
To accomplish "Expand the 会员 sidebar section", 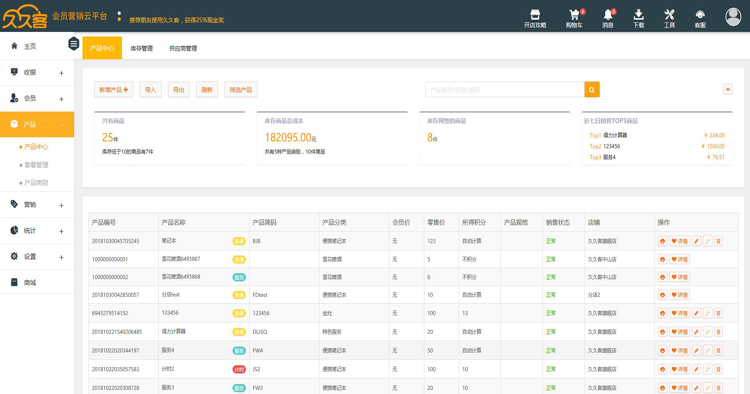I will coord(37,98).
